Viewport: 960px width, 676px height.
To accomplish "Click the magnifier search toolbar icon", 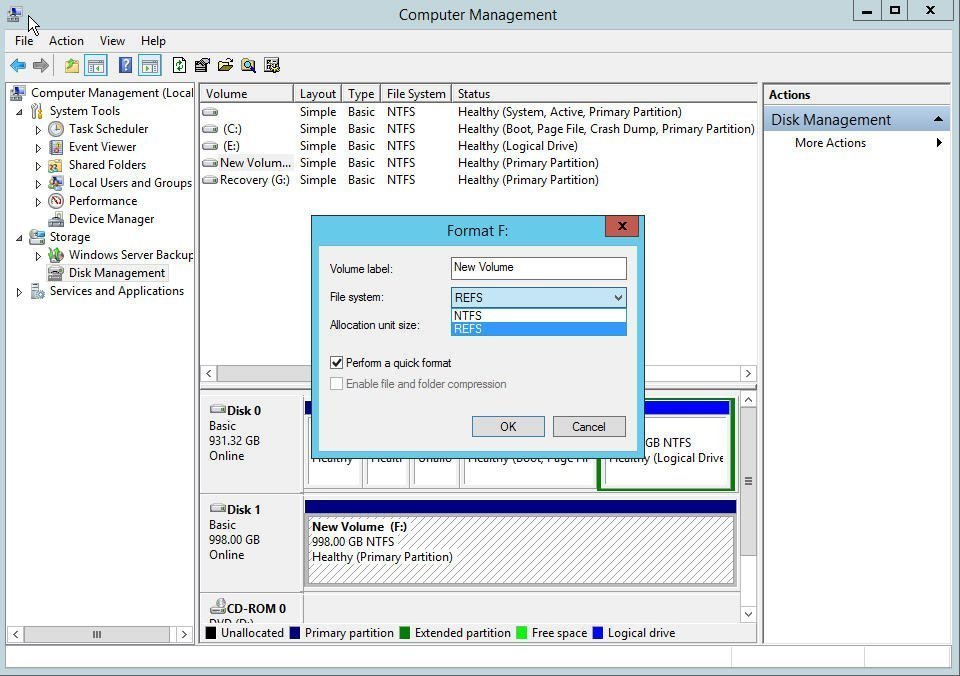I will pyautogui.click(x=249, y=65).
